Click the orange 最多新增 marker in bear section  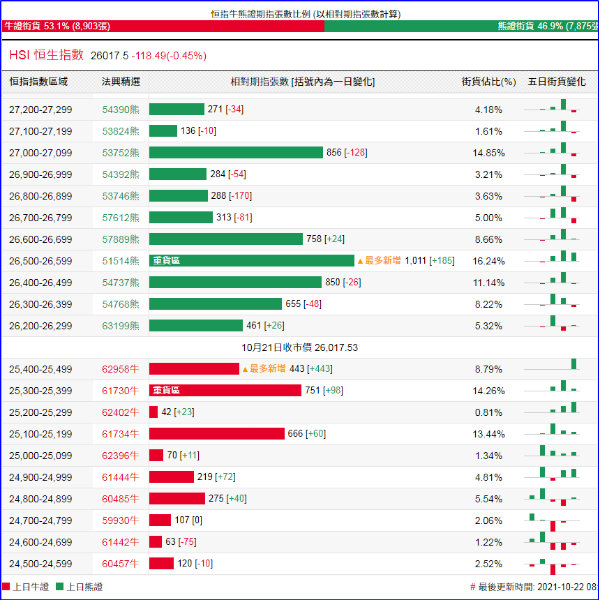pyautogui.click(x=379, y=261)
